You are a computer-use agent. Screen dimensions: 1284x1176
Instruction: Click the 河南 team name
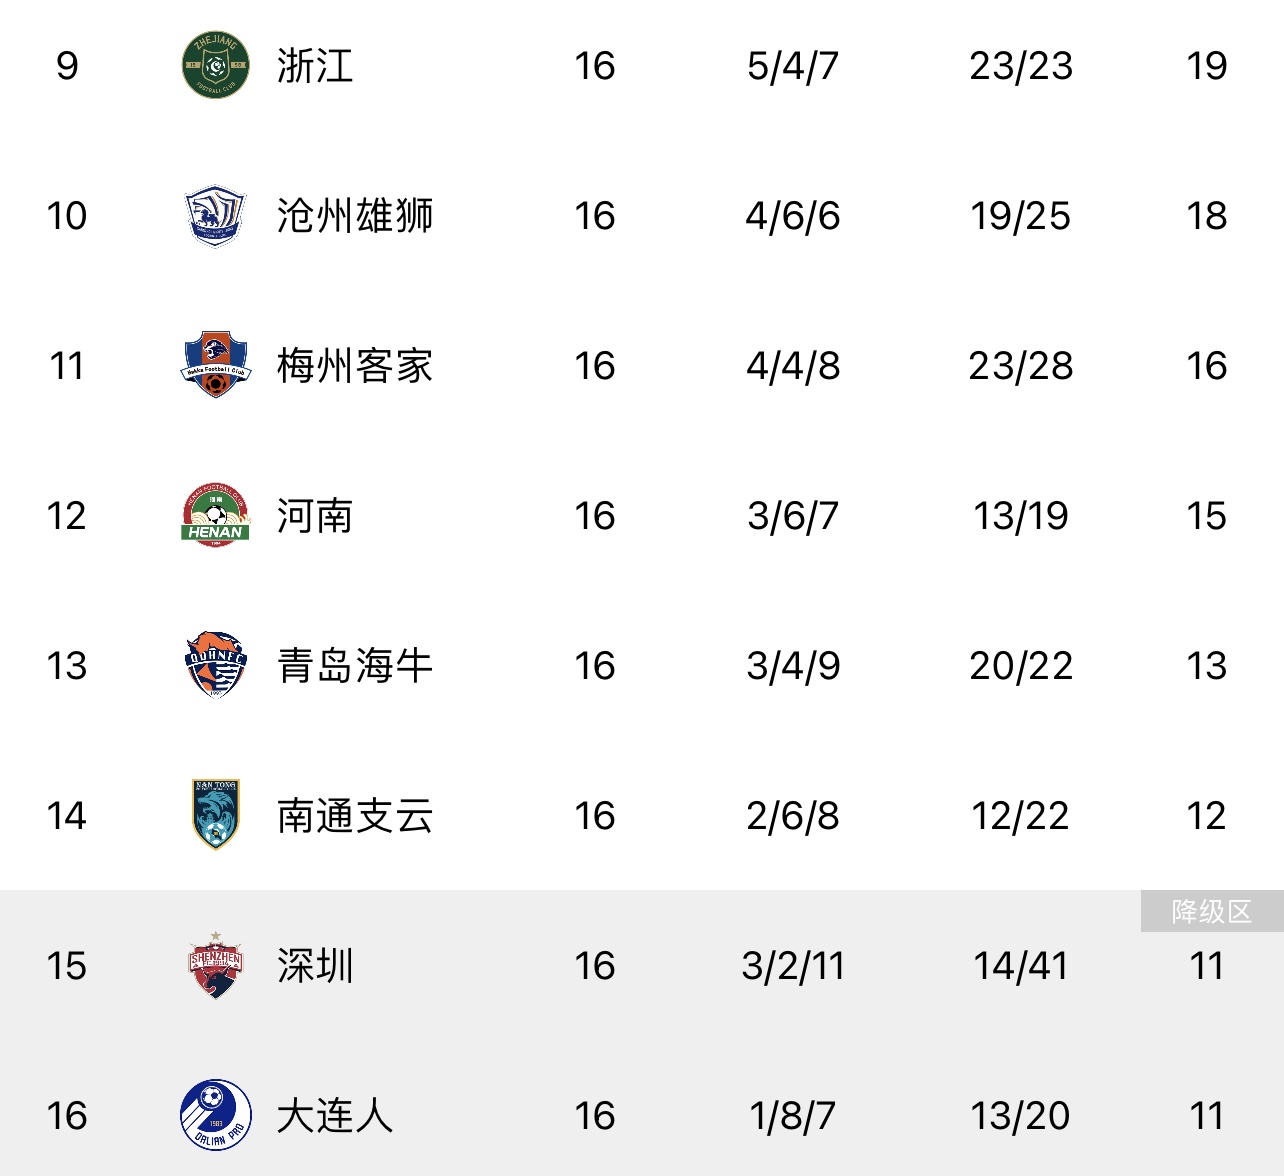(x=315, y=516)
